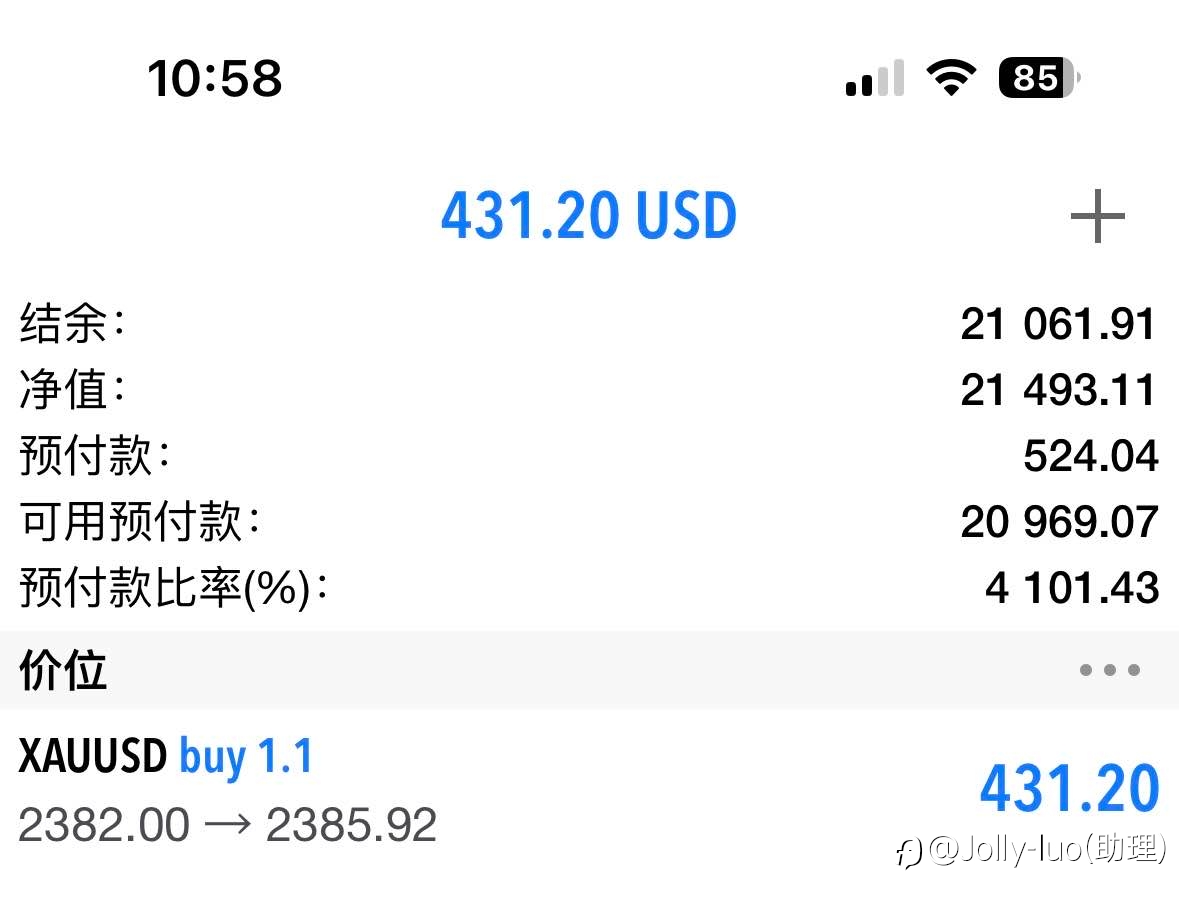The height and width of the screenshot is (904, 1179).
Task: Select the 预付款 margin row
Action: coord(590,456)
